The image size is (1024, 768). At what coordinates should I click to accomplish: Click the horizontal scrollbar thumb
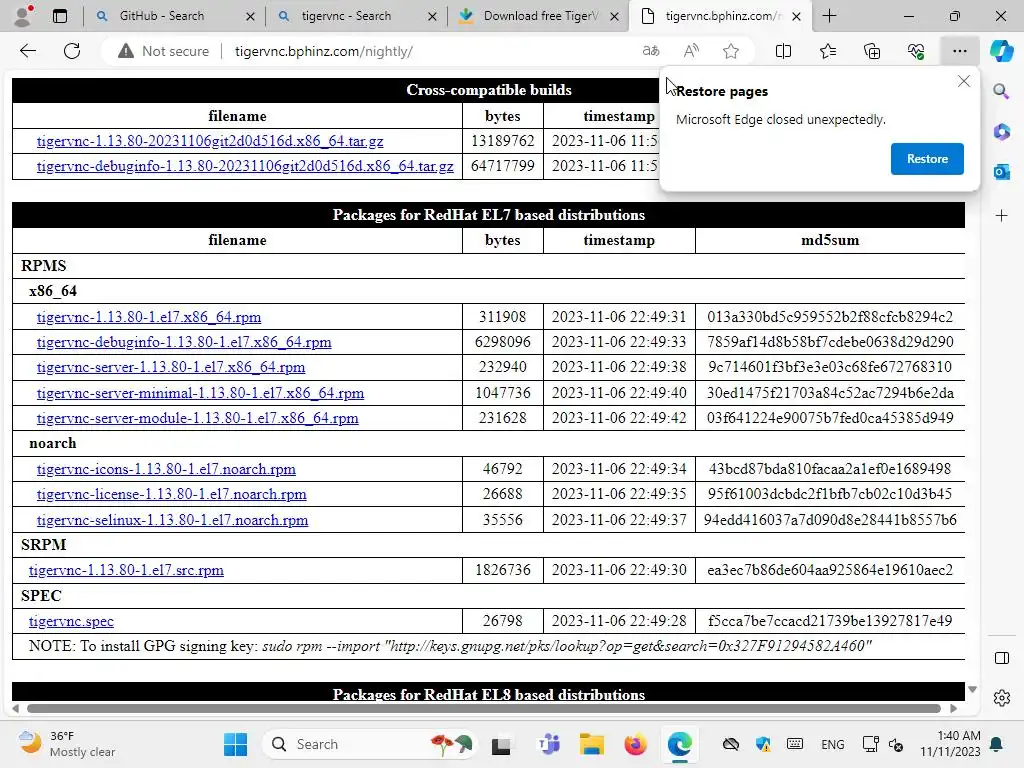483,708
